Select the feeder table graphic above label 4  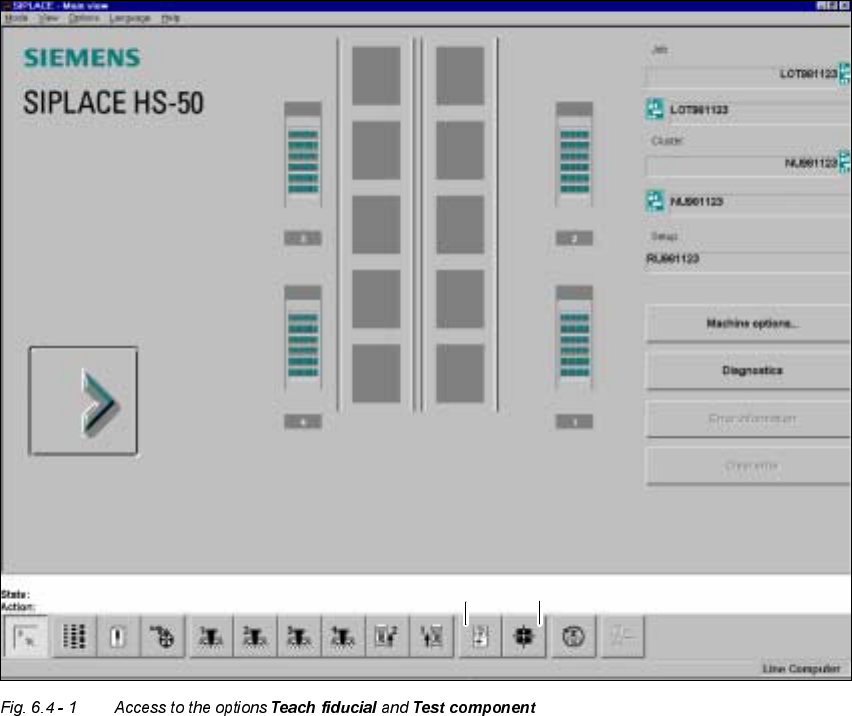[303, 338]
